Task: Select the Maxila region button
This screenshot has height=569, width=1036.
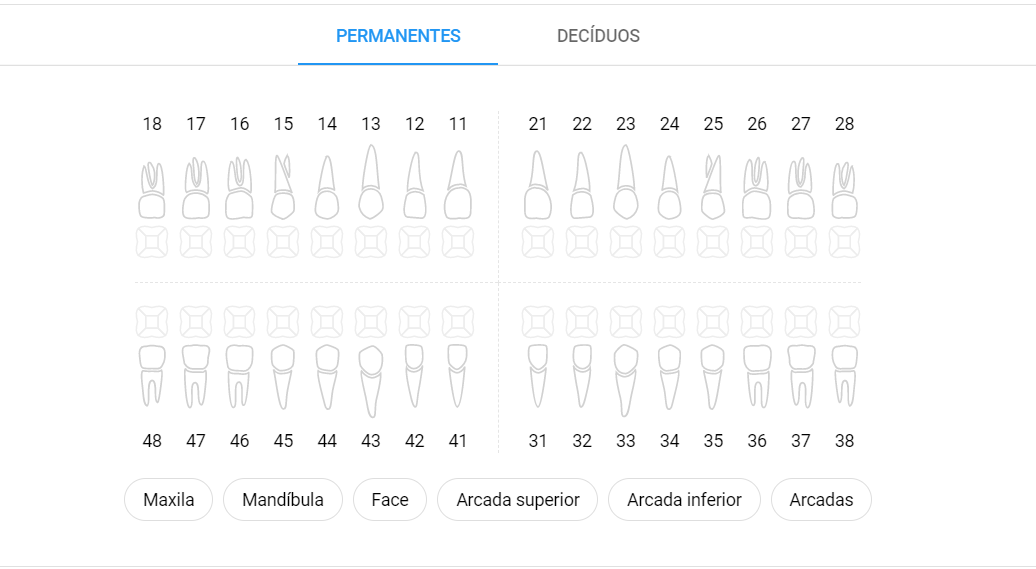Action: (x=168, y=500)
